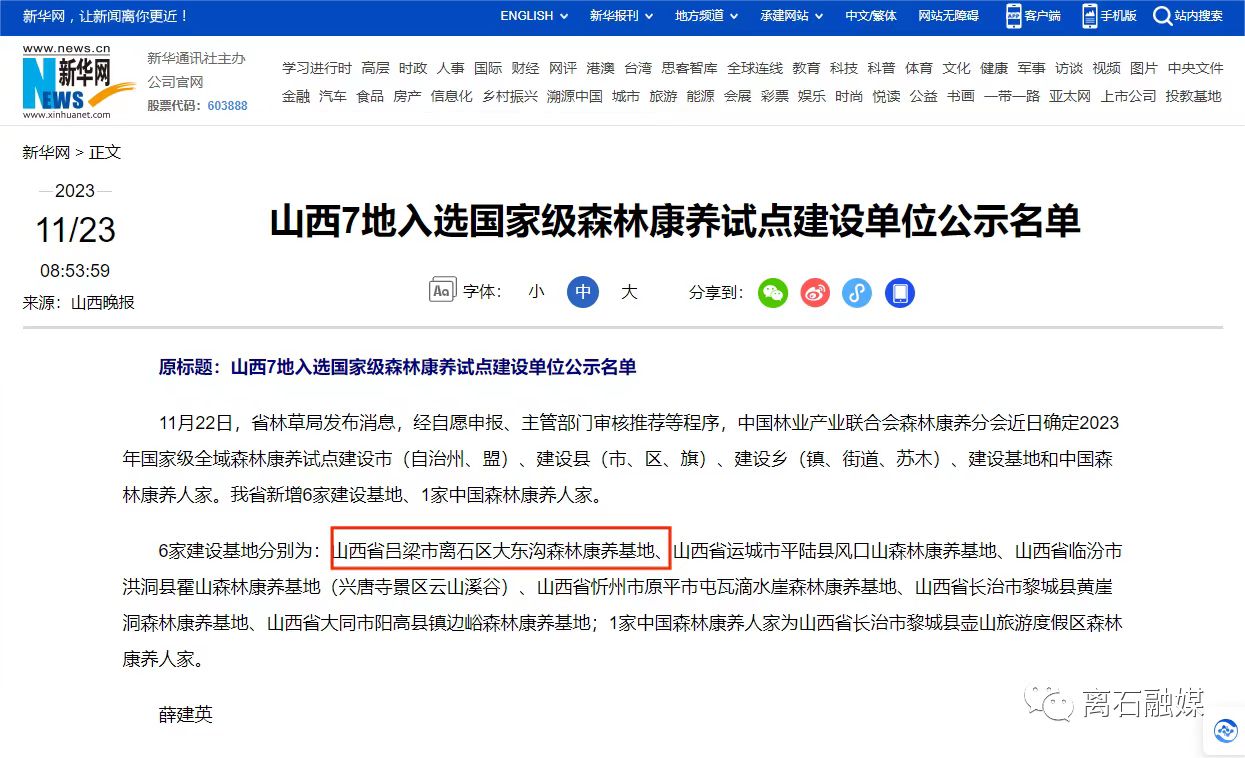Image resolution: width=1245 pixels, height=758 pixels.
Task: Open the 新华报刊 dropdown menu
Action: (621, 16)
